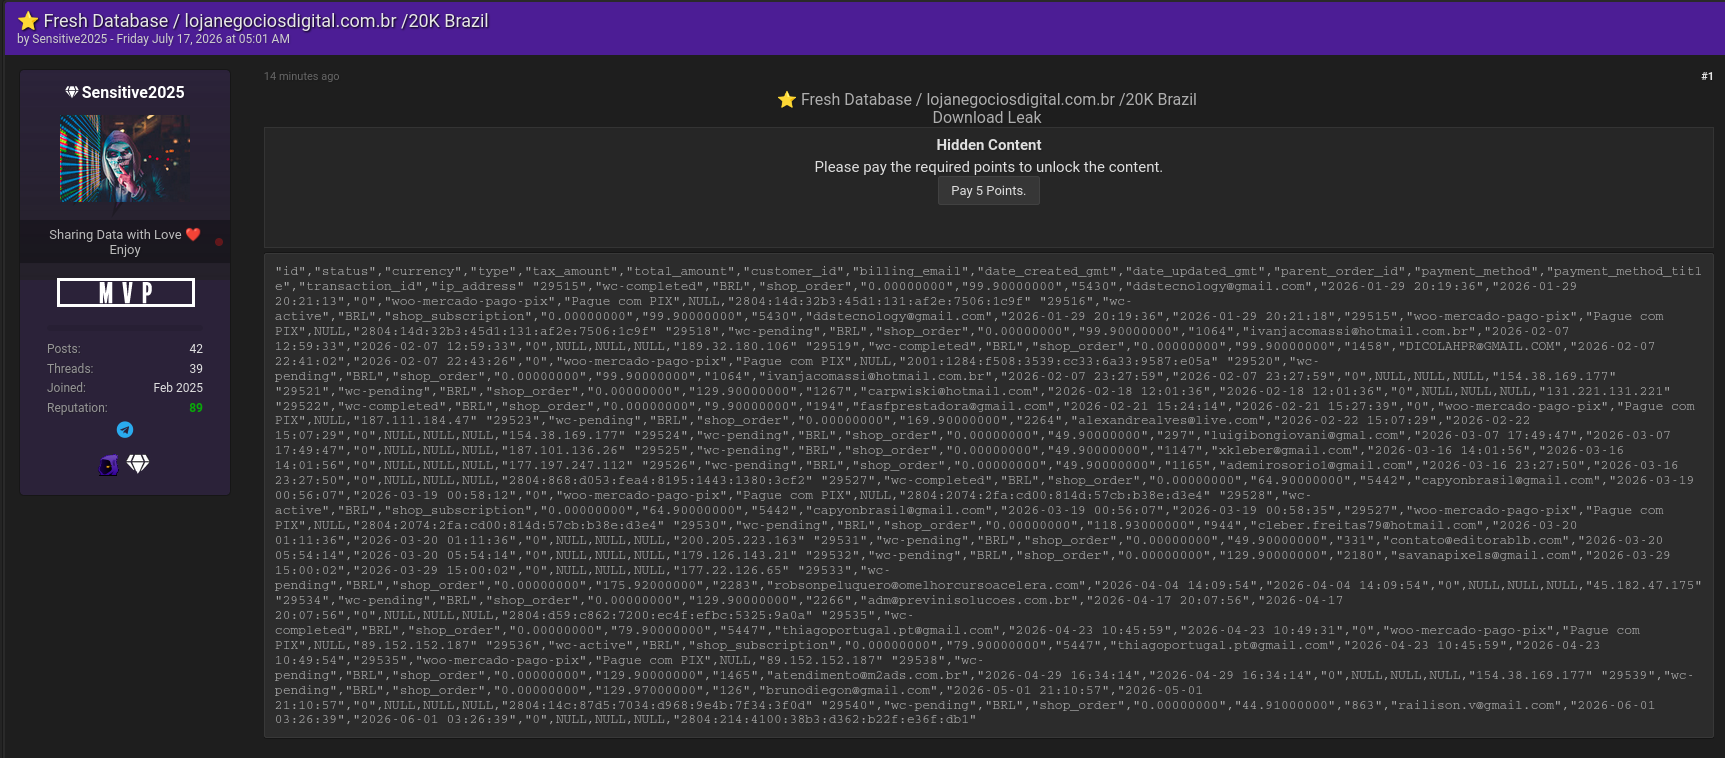The image size is (1725, 758).
Task: Click the Pay 5 Points button
Action: pyautogui.click(x=988, y=191)
